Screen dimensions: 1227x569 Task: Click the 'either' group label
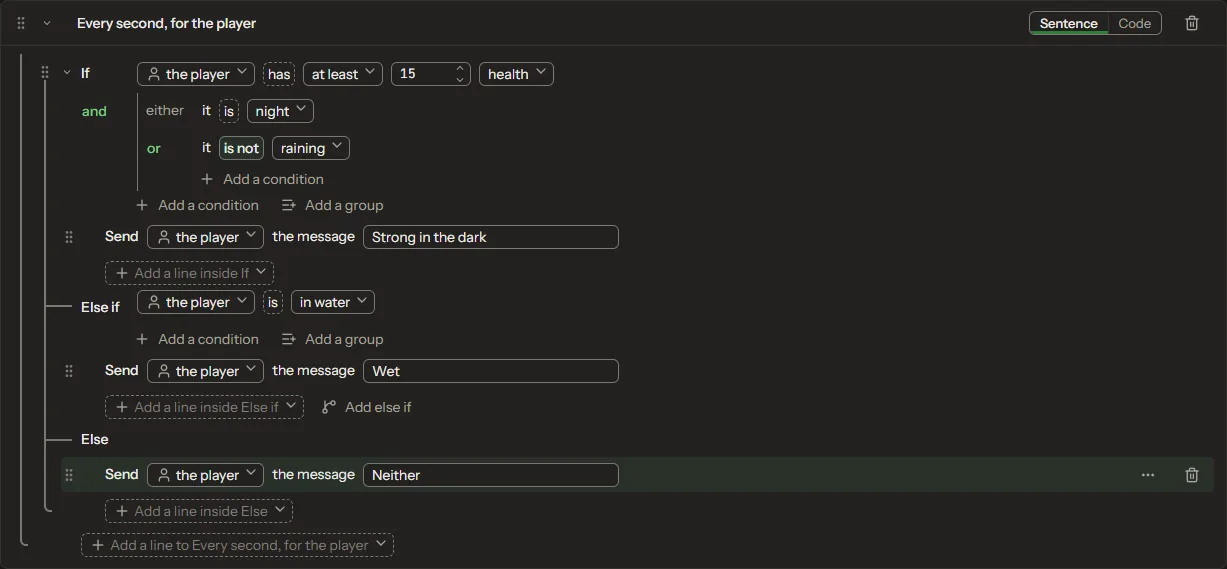coord(165,111)
